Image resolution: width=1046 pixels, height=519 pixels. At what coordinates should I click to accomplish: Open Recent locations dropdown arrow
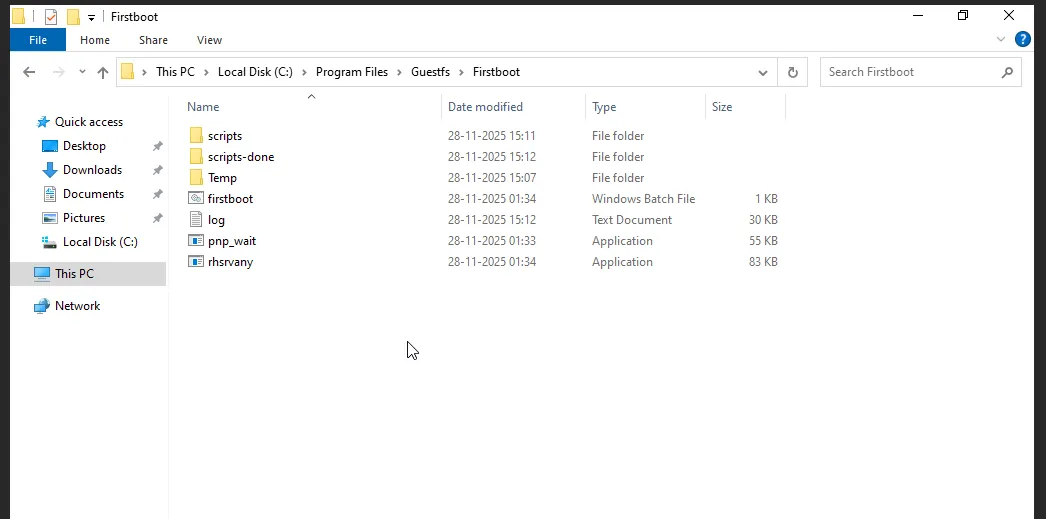pos(81,72)
